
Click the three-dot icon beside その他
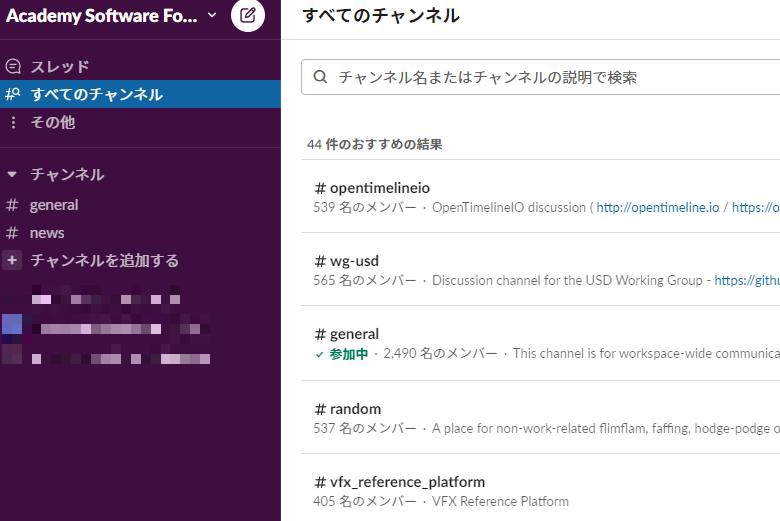13,122
